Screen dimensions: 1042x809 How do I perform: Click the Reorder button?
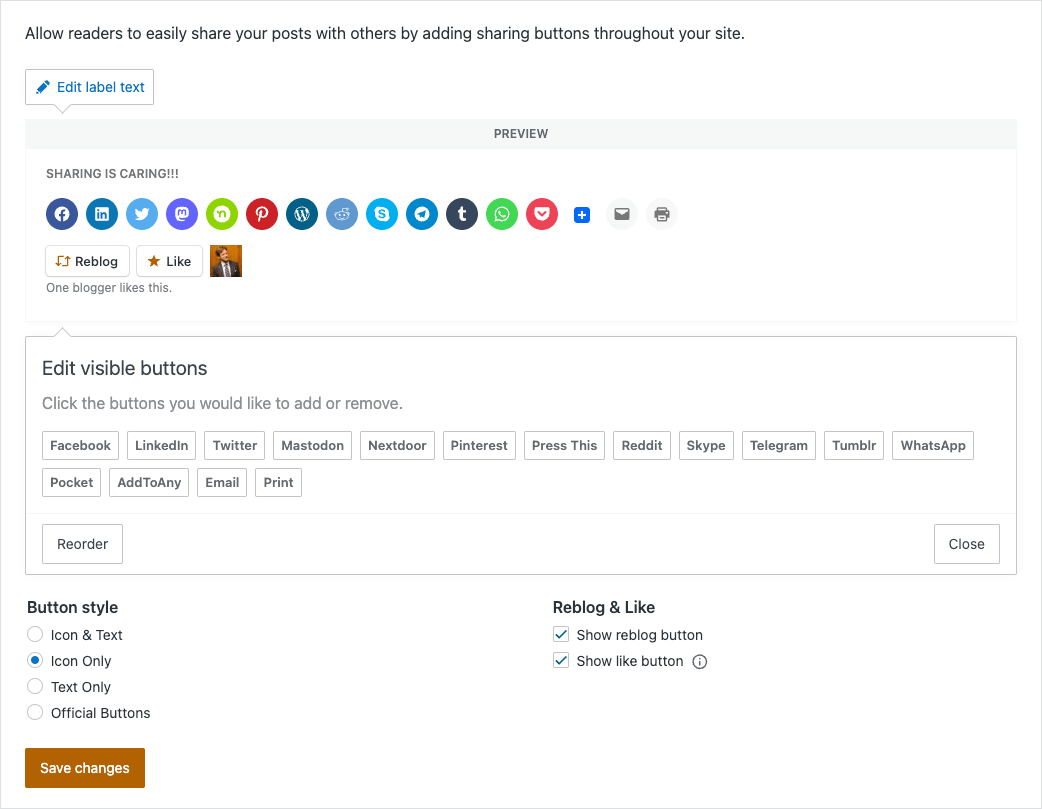coord(82,544)
